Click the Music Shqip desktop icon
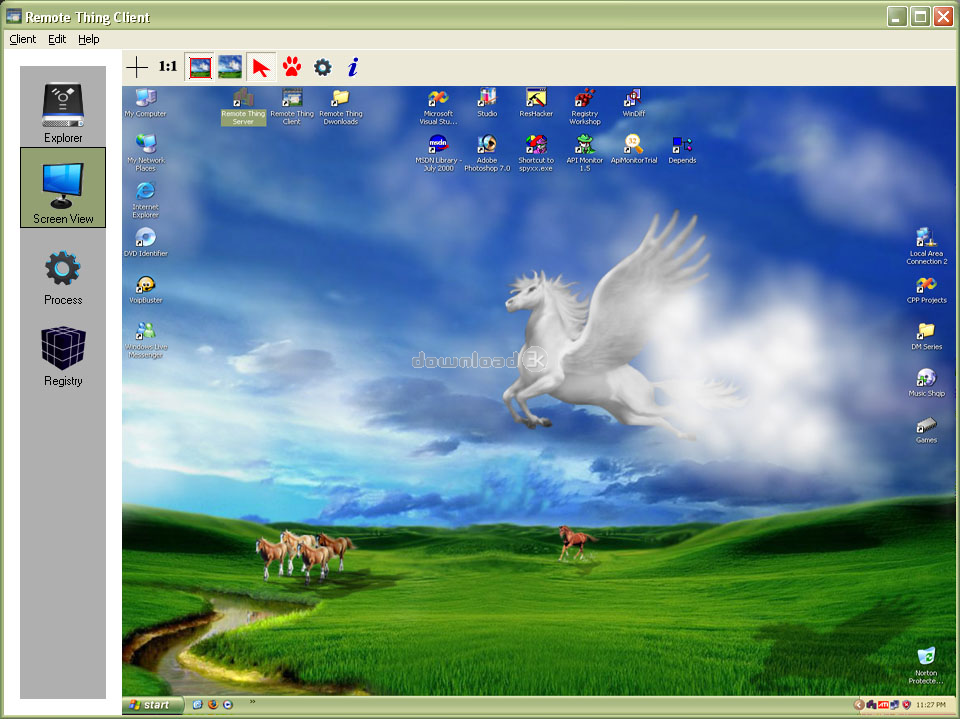 tap(926, 383)
